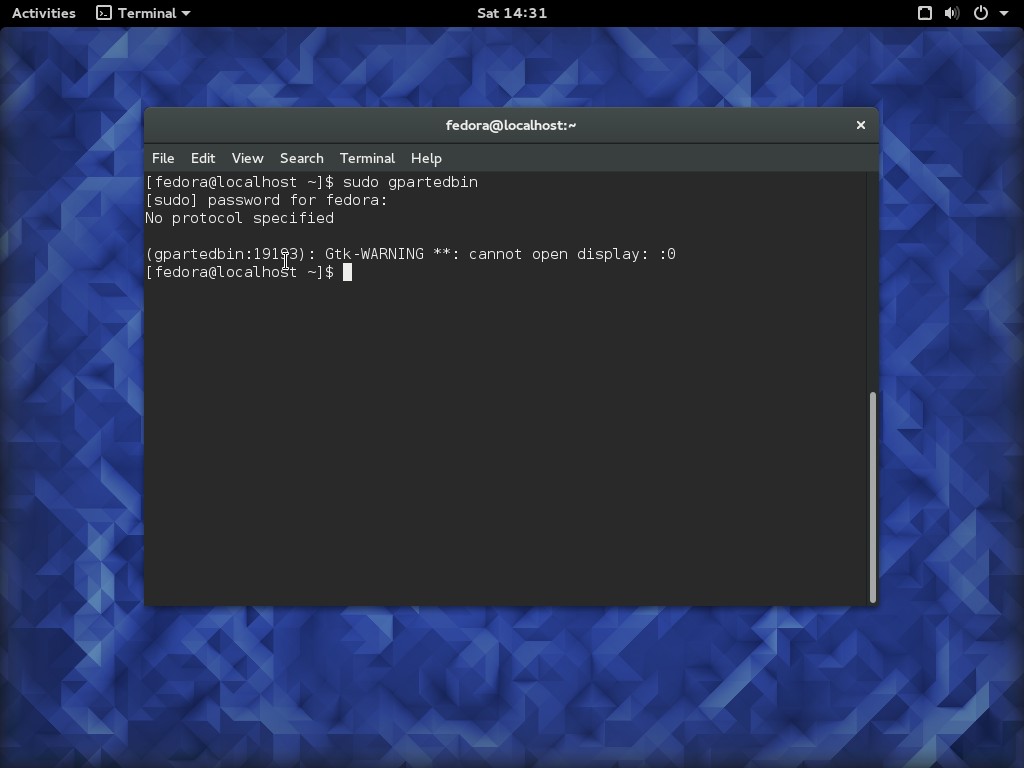Open the File menu in the terminal
The image size is (1024, 768).
tap(163, 159)
